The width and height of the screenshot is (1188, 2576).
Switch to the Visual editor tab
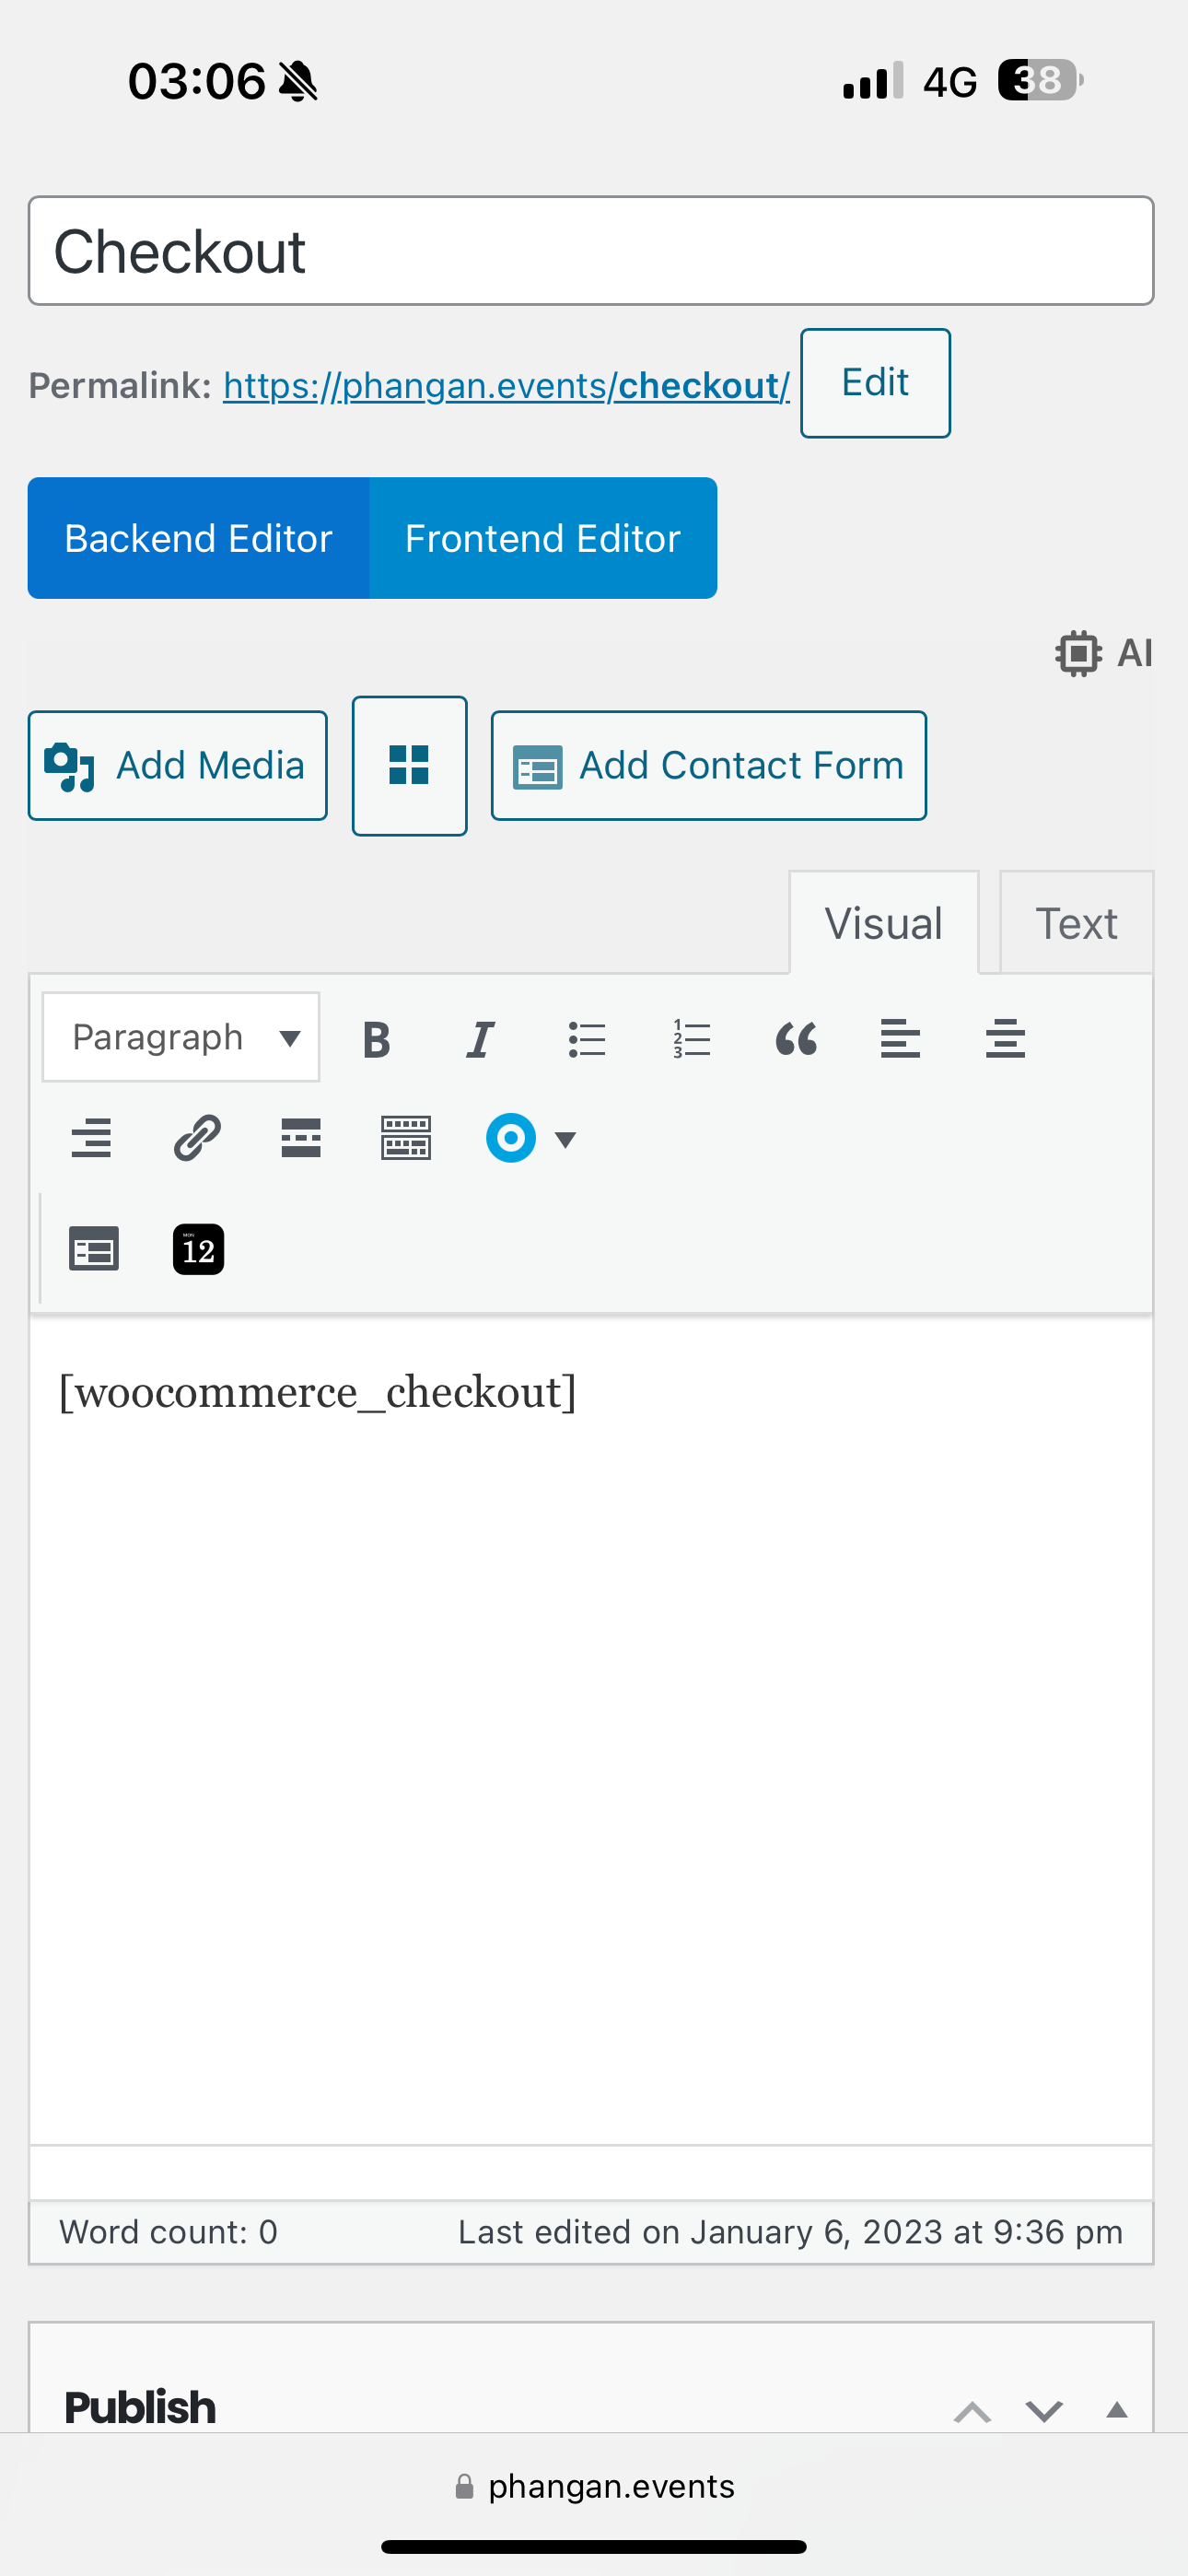(884, 923)
